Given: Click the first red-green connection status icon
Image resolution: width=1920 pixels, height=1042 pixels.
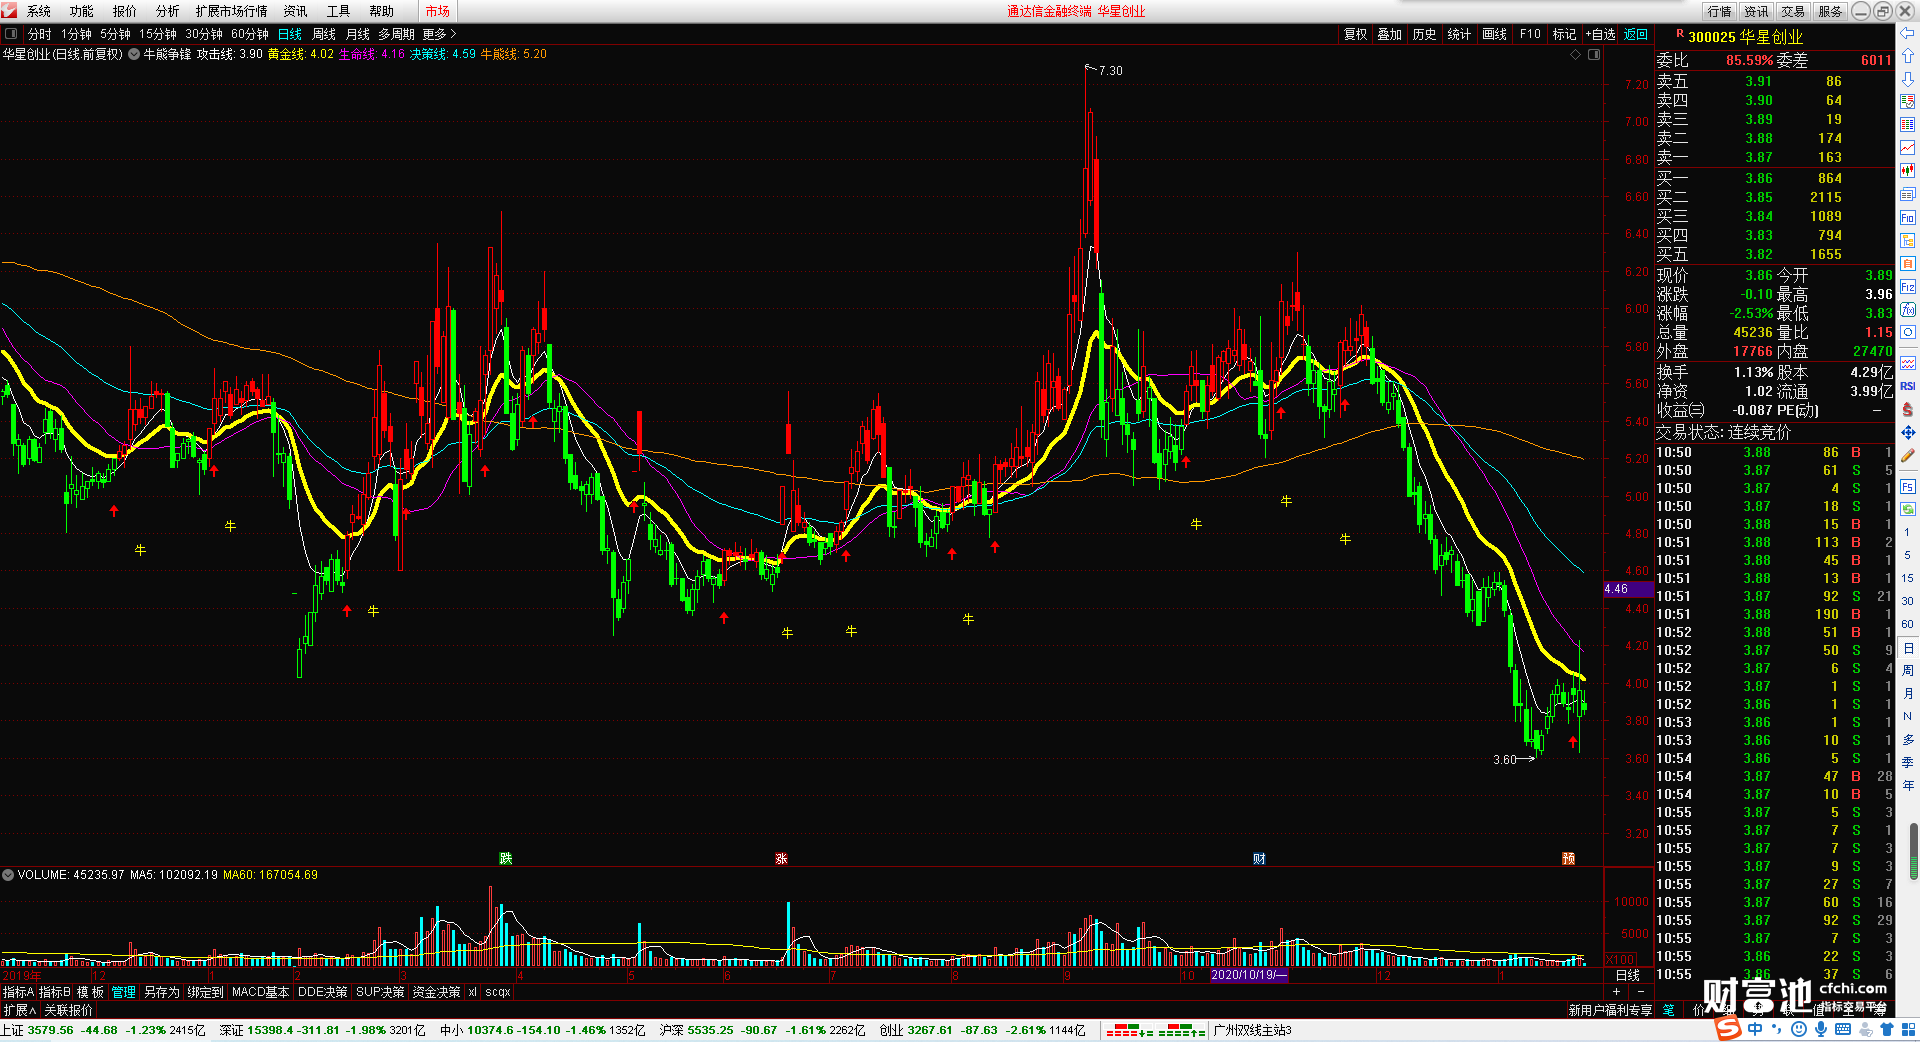Looking at the screenshot, I should coord(1130,1030).
